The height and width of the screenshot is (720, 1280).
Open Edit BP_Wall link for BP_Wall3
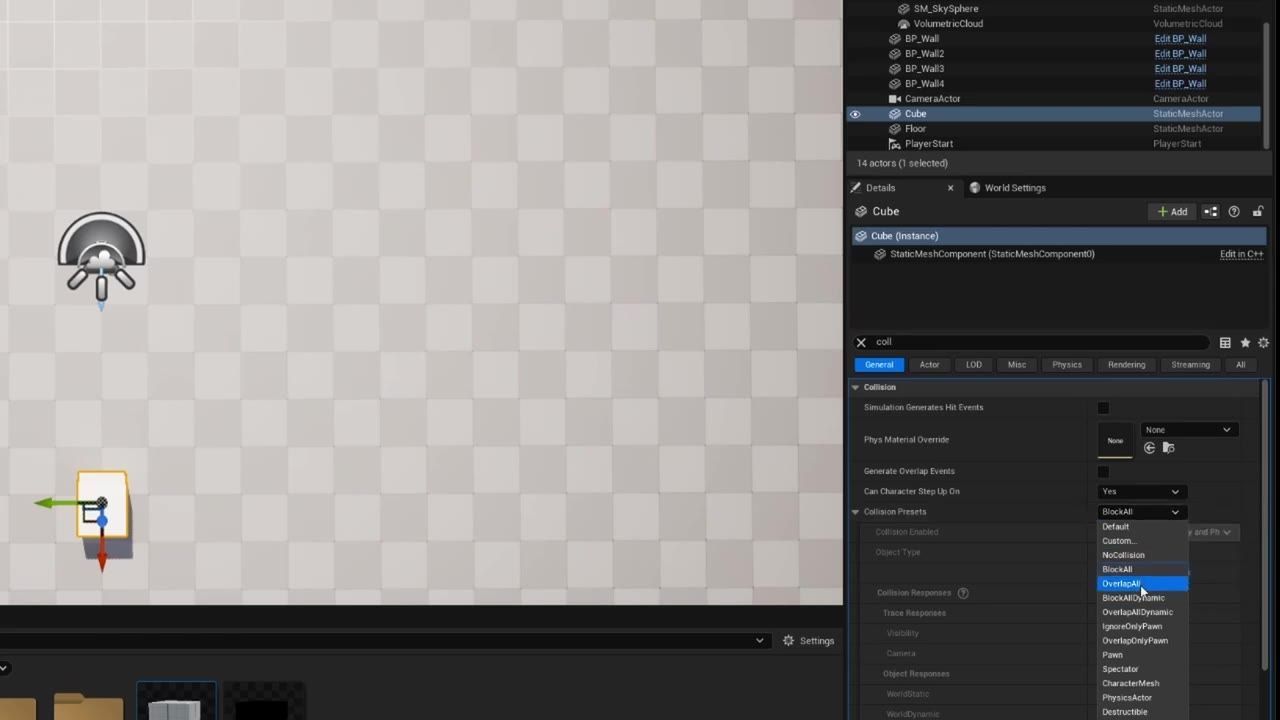pos(1180,69)
